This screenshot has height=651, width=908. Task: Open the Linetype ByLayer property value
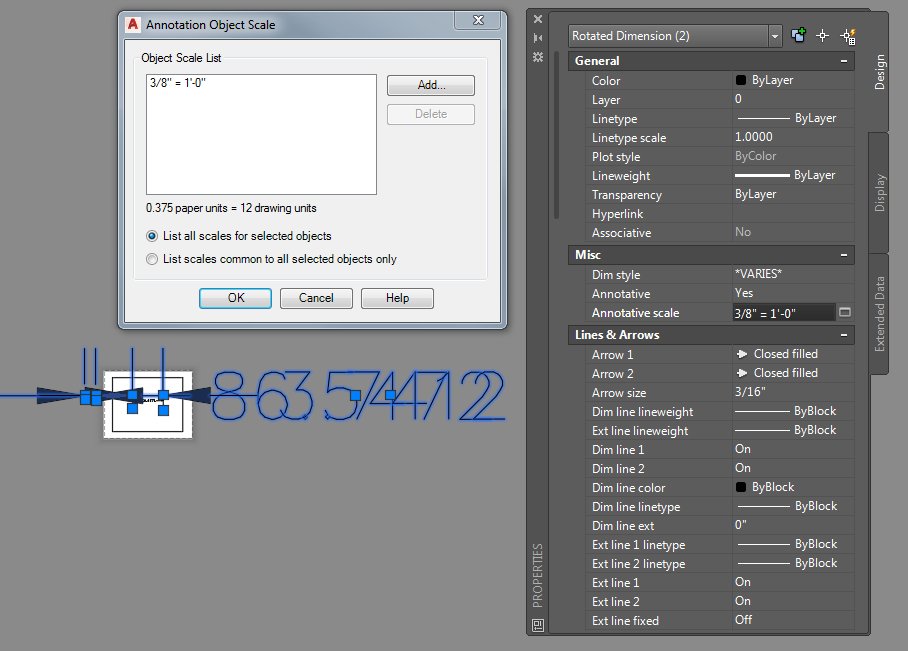[793, 119]
